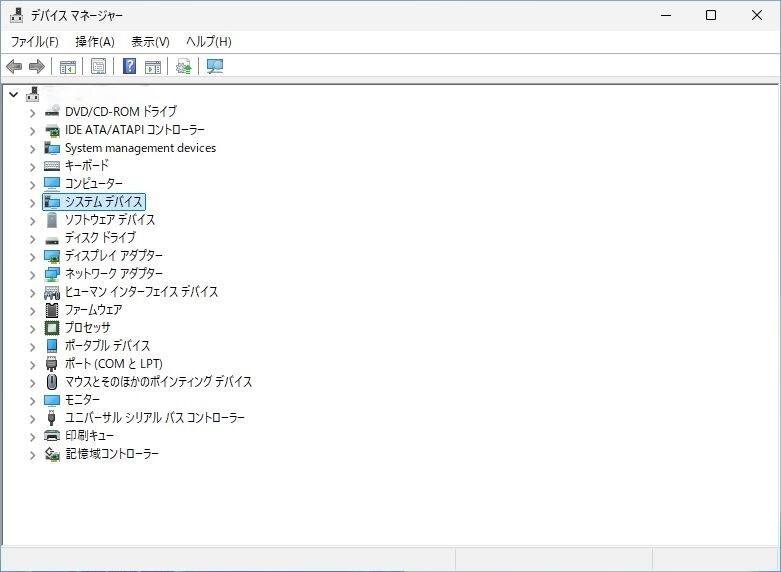Open the Properties toolbar icon

99,66
